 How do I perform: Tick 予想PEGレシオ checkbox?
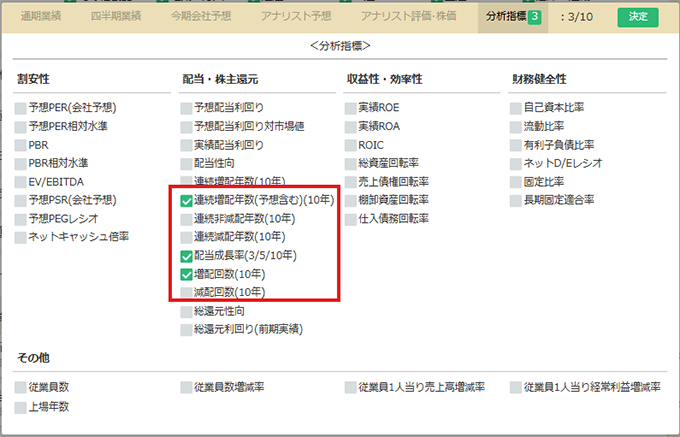click(x=20, y=219)
